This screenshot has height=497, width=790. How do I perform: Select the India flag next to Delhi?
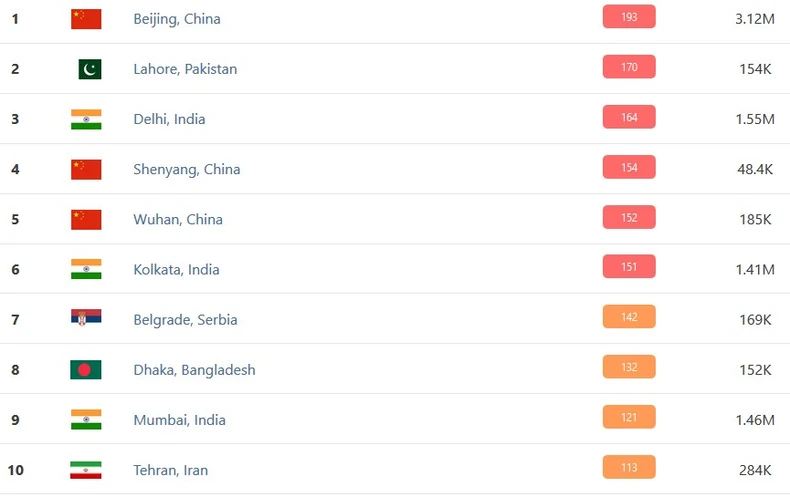[x=86, y=119]
